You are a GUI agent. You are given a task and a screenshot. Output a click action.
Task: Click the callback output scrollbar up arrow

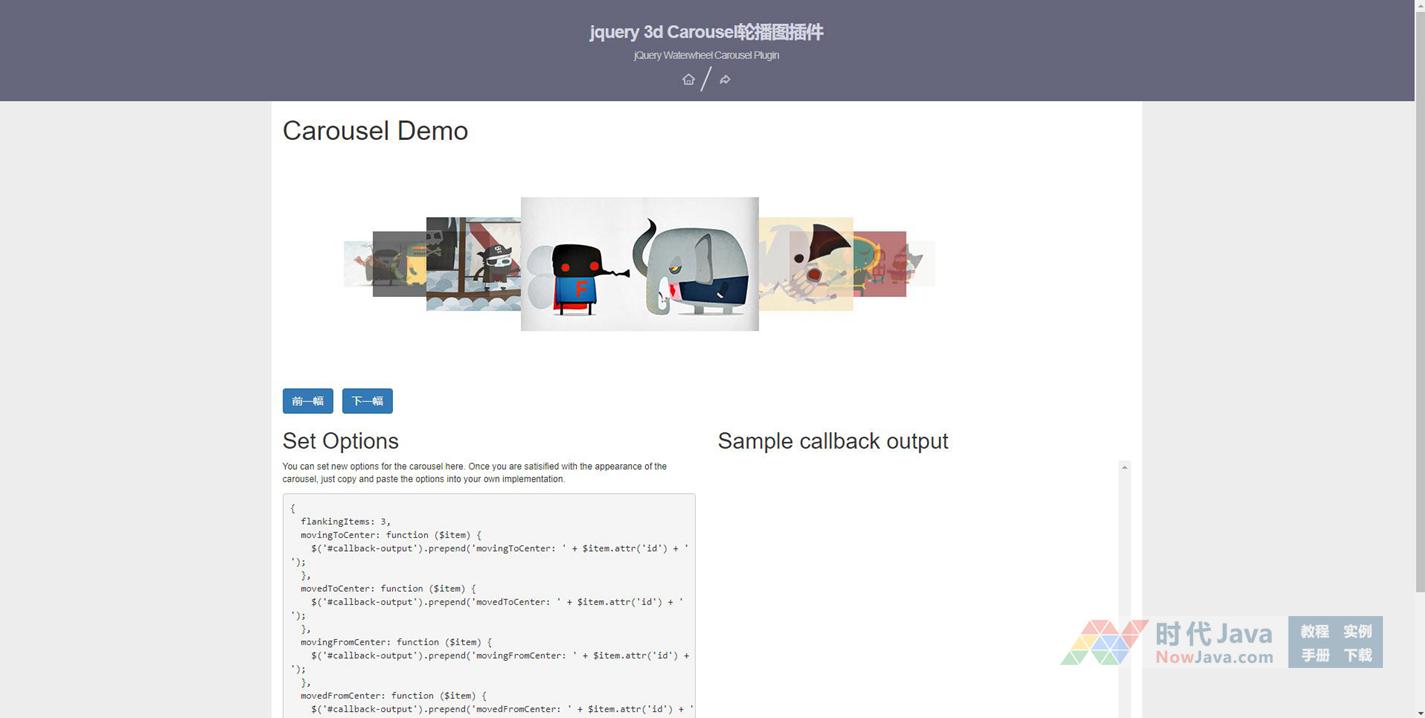point(1124,468)
